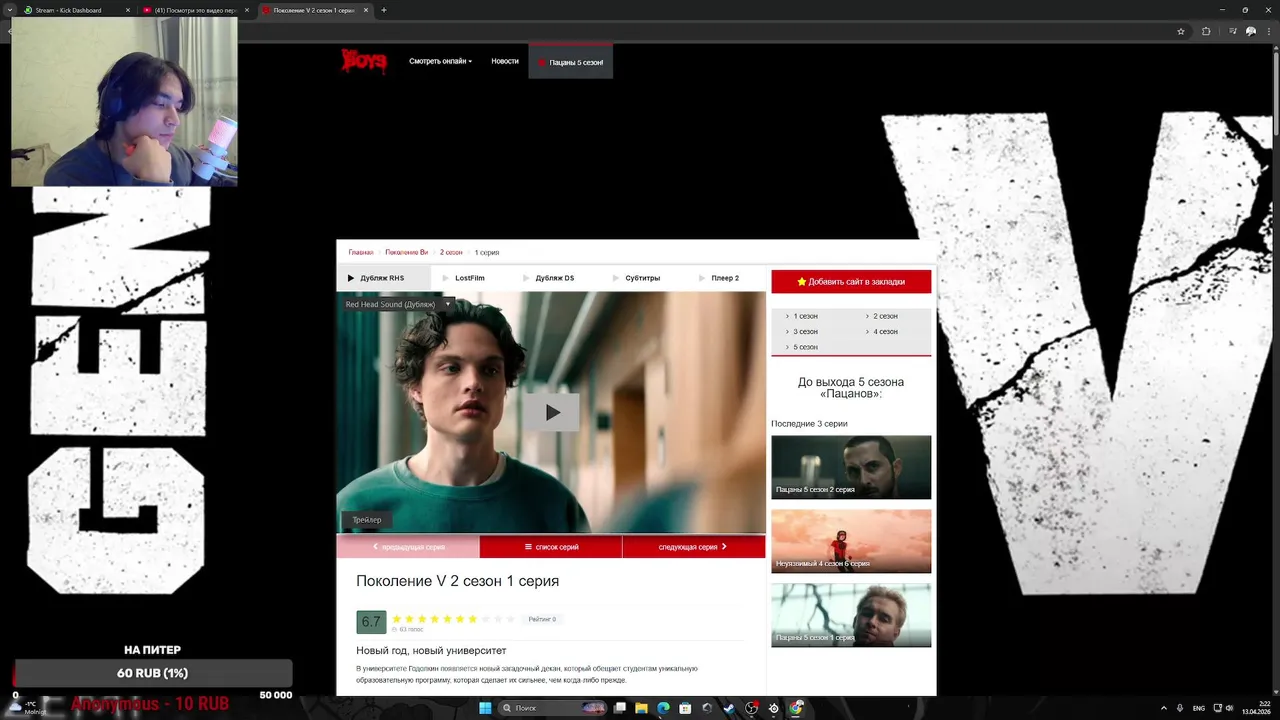Open the Смотреть онлайн dropdown menu

pos(440,61)
